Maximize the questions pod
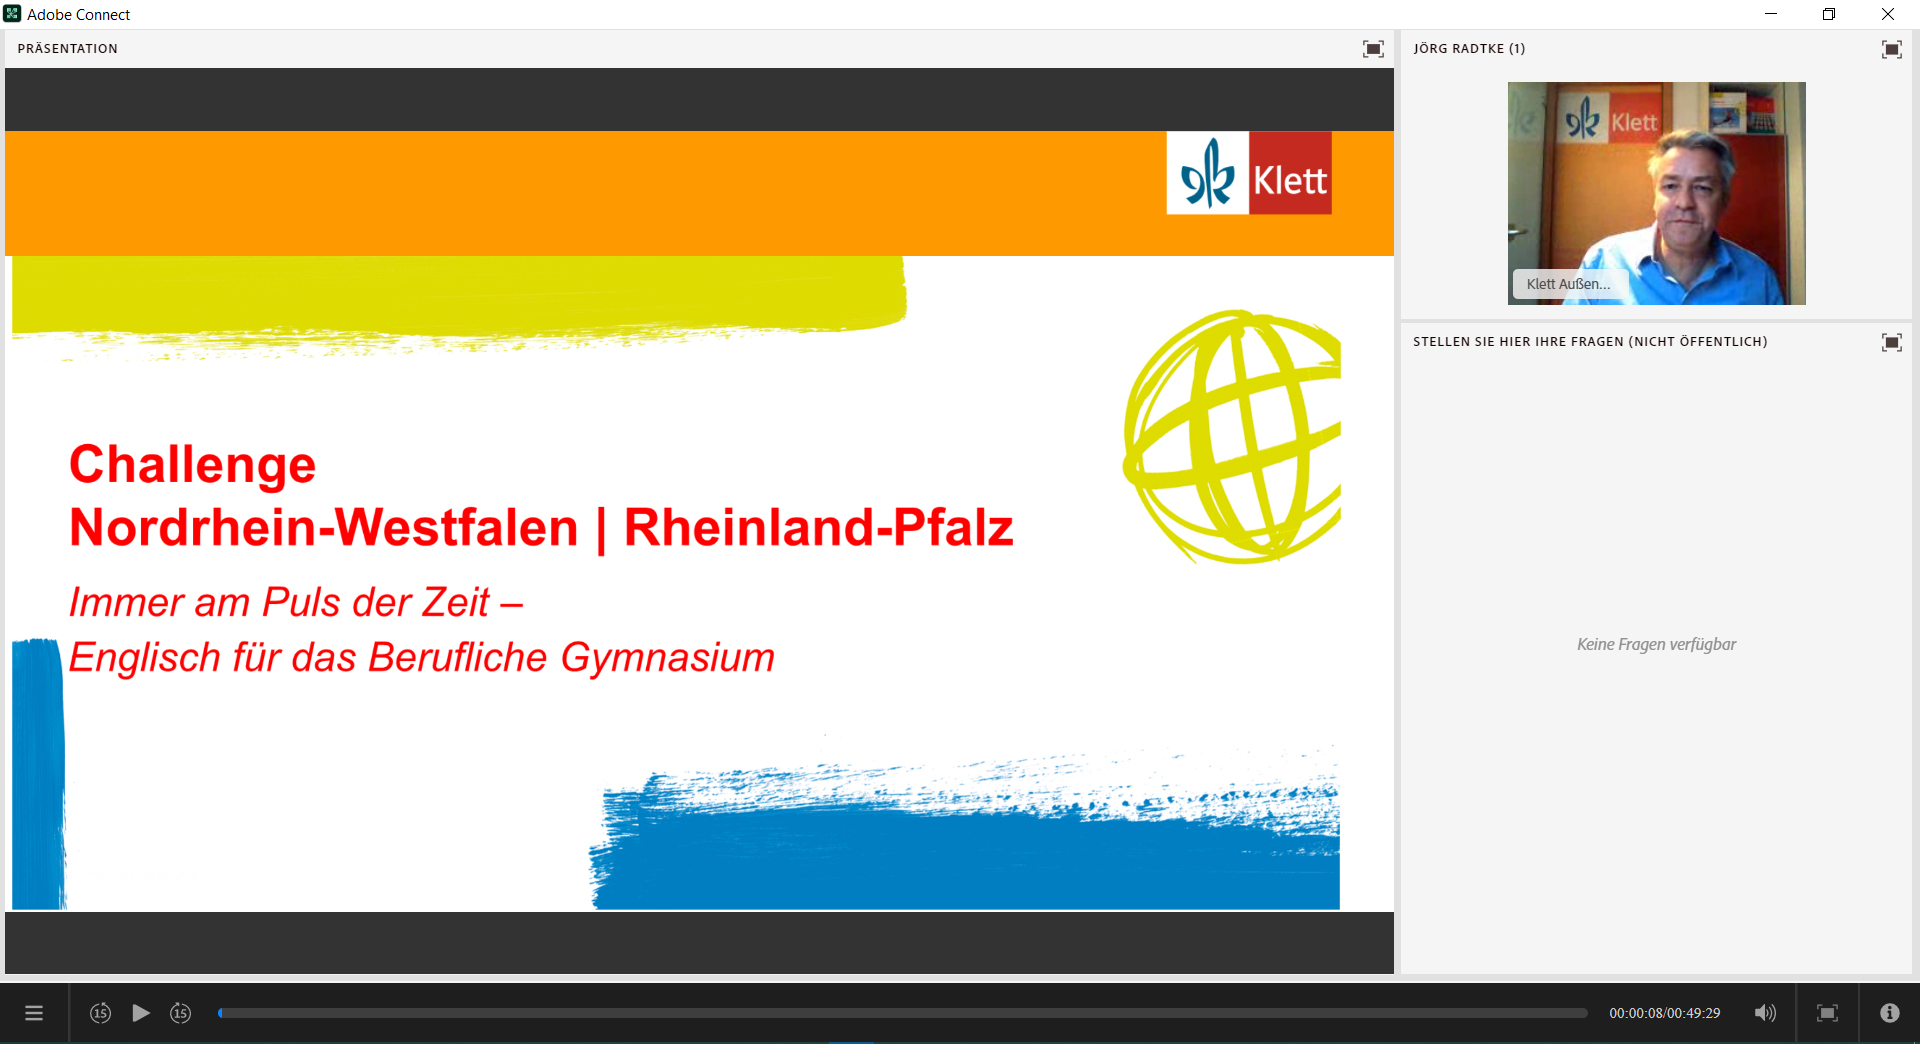1920x1044 pixels. click(1891, 342)
